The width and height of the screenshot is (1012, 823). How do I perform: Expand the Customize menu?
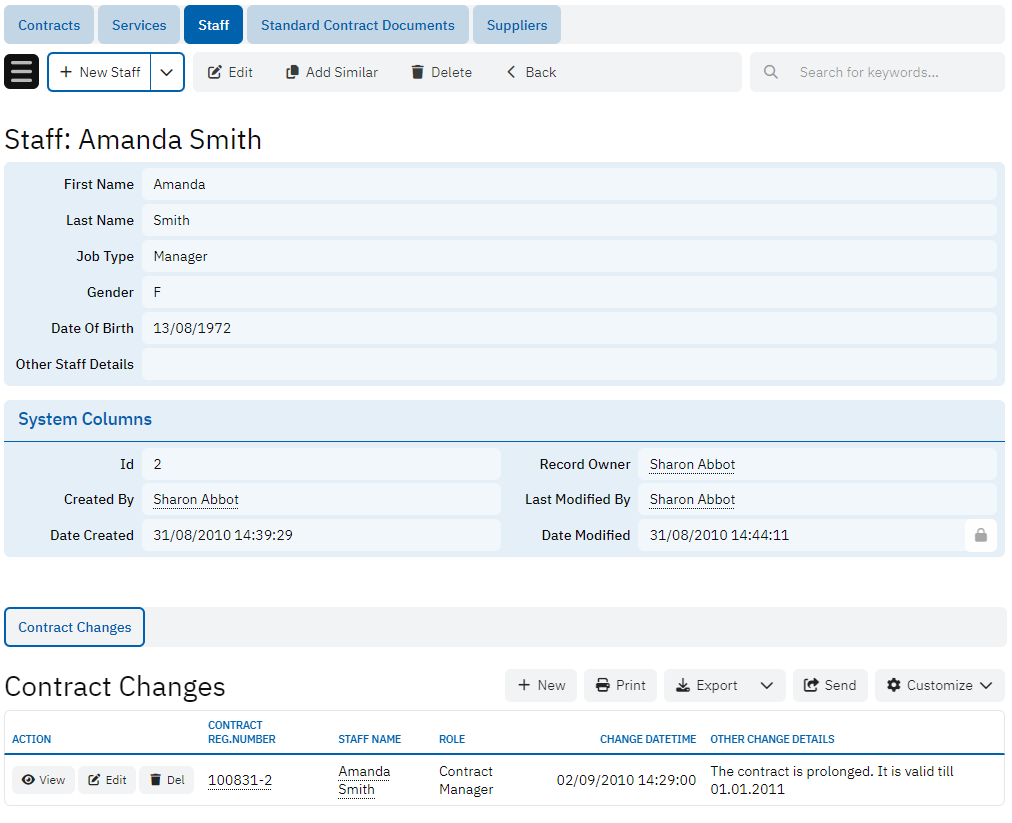(939, 685)
